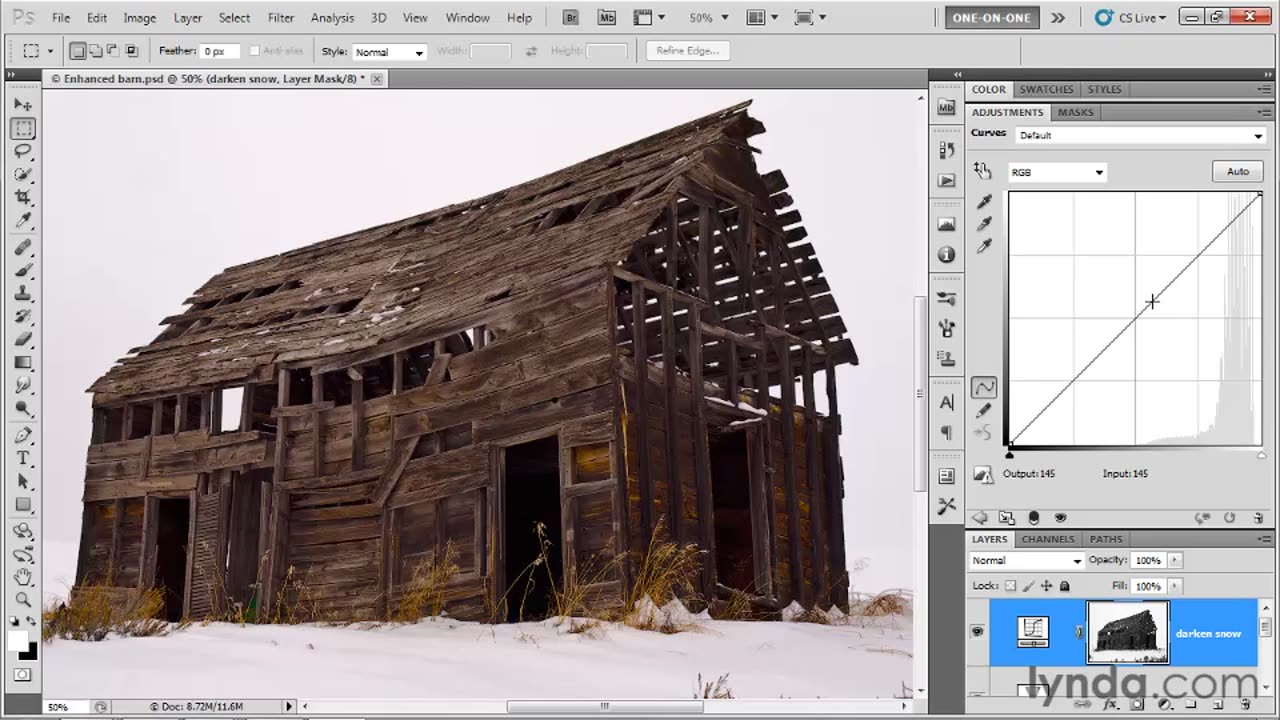Select the Dodge tool
This screenshot has width=1280, height=720.
(23, 408)
